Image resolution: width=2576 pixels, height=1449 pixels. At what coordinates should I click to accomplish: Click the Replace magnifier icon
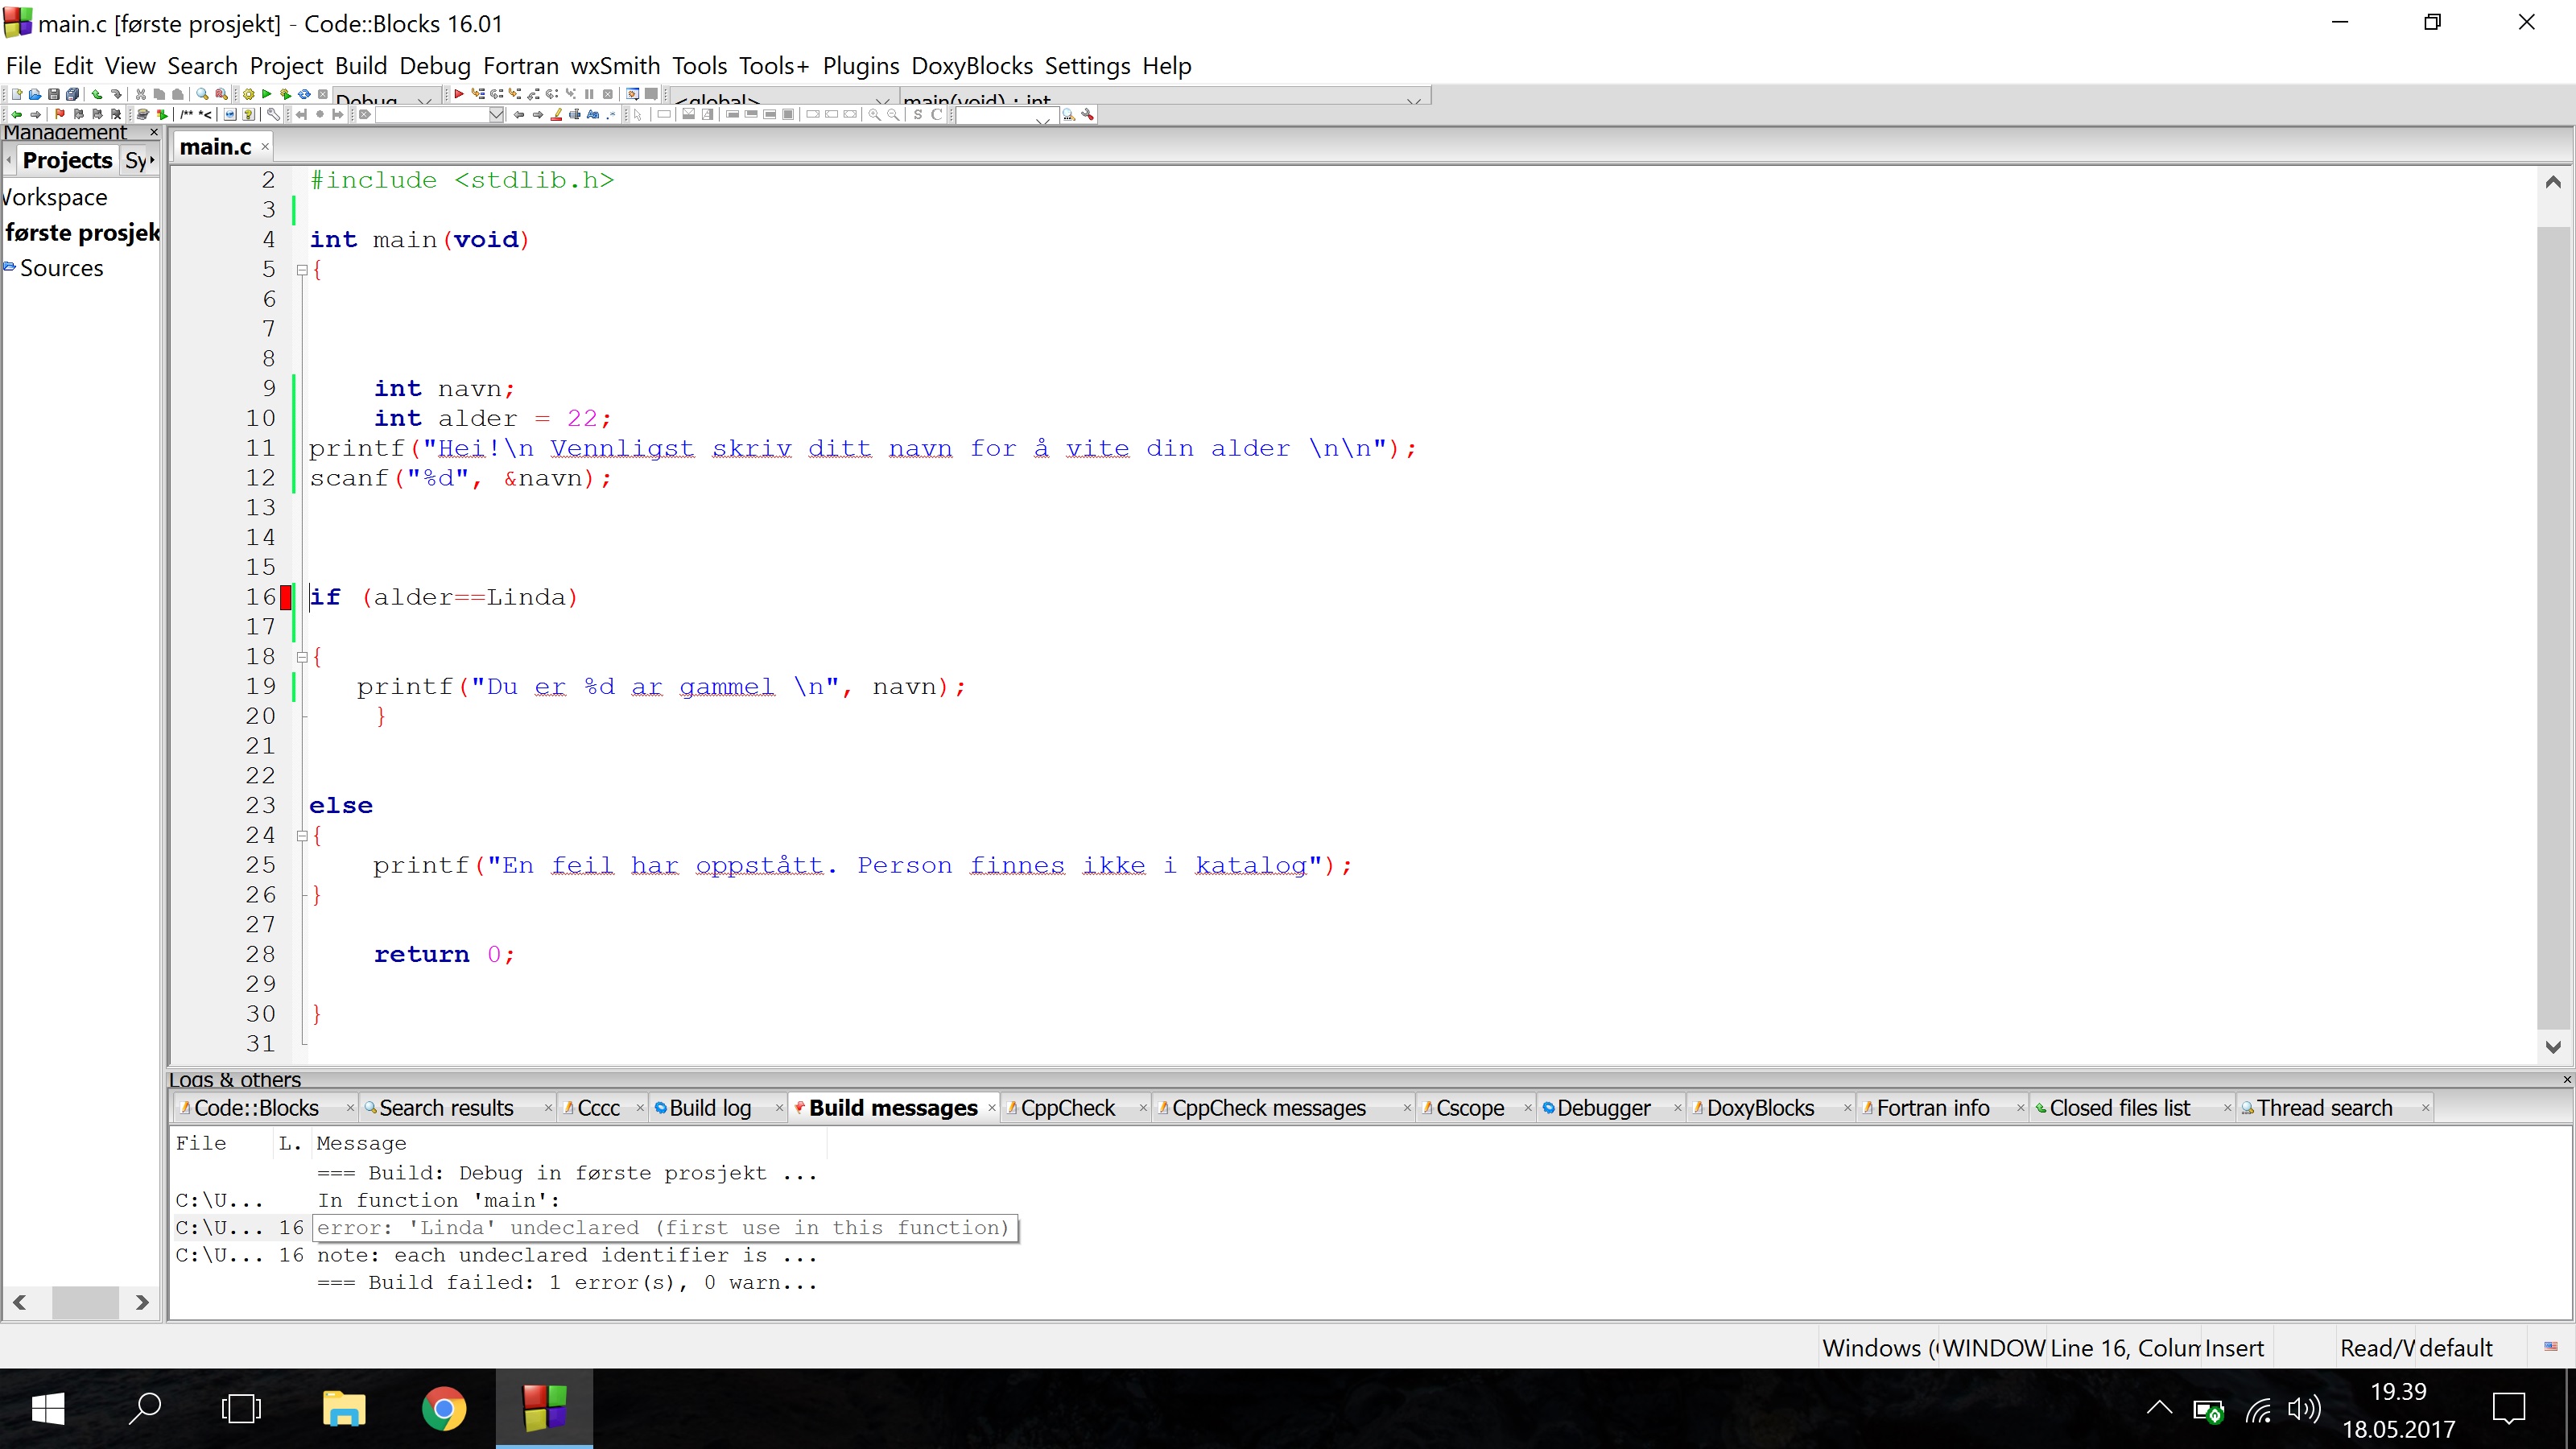(x=221, y=95)
